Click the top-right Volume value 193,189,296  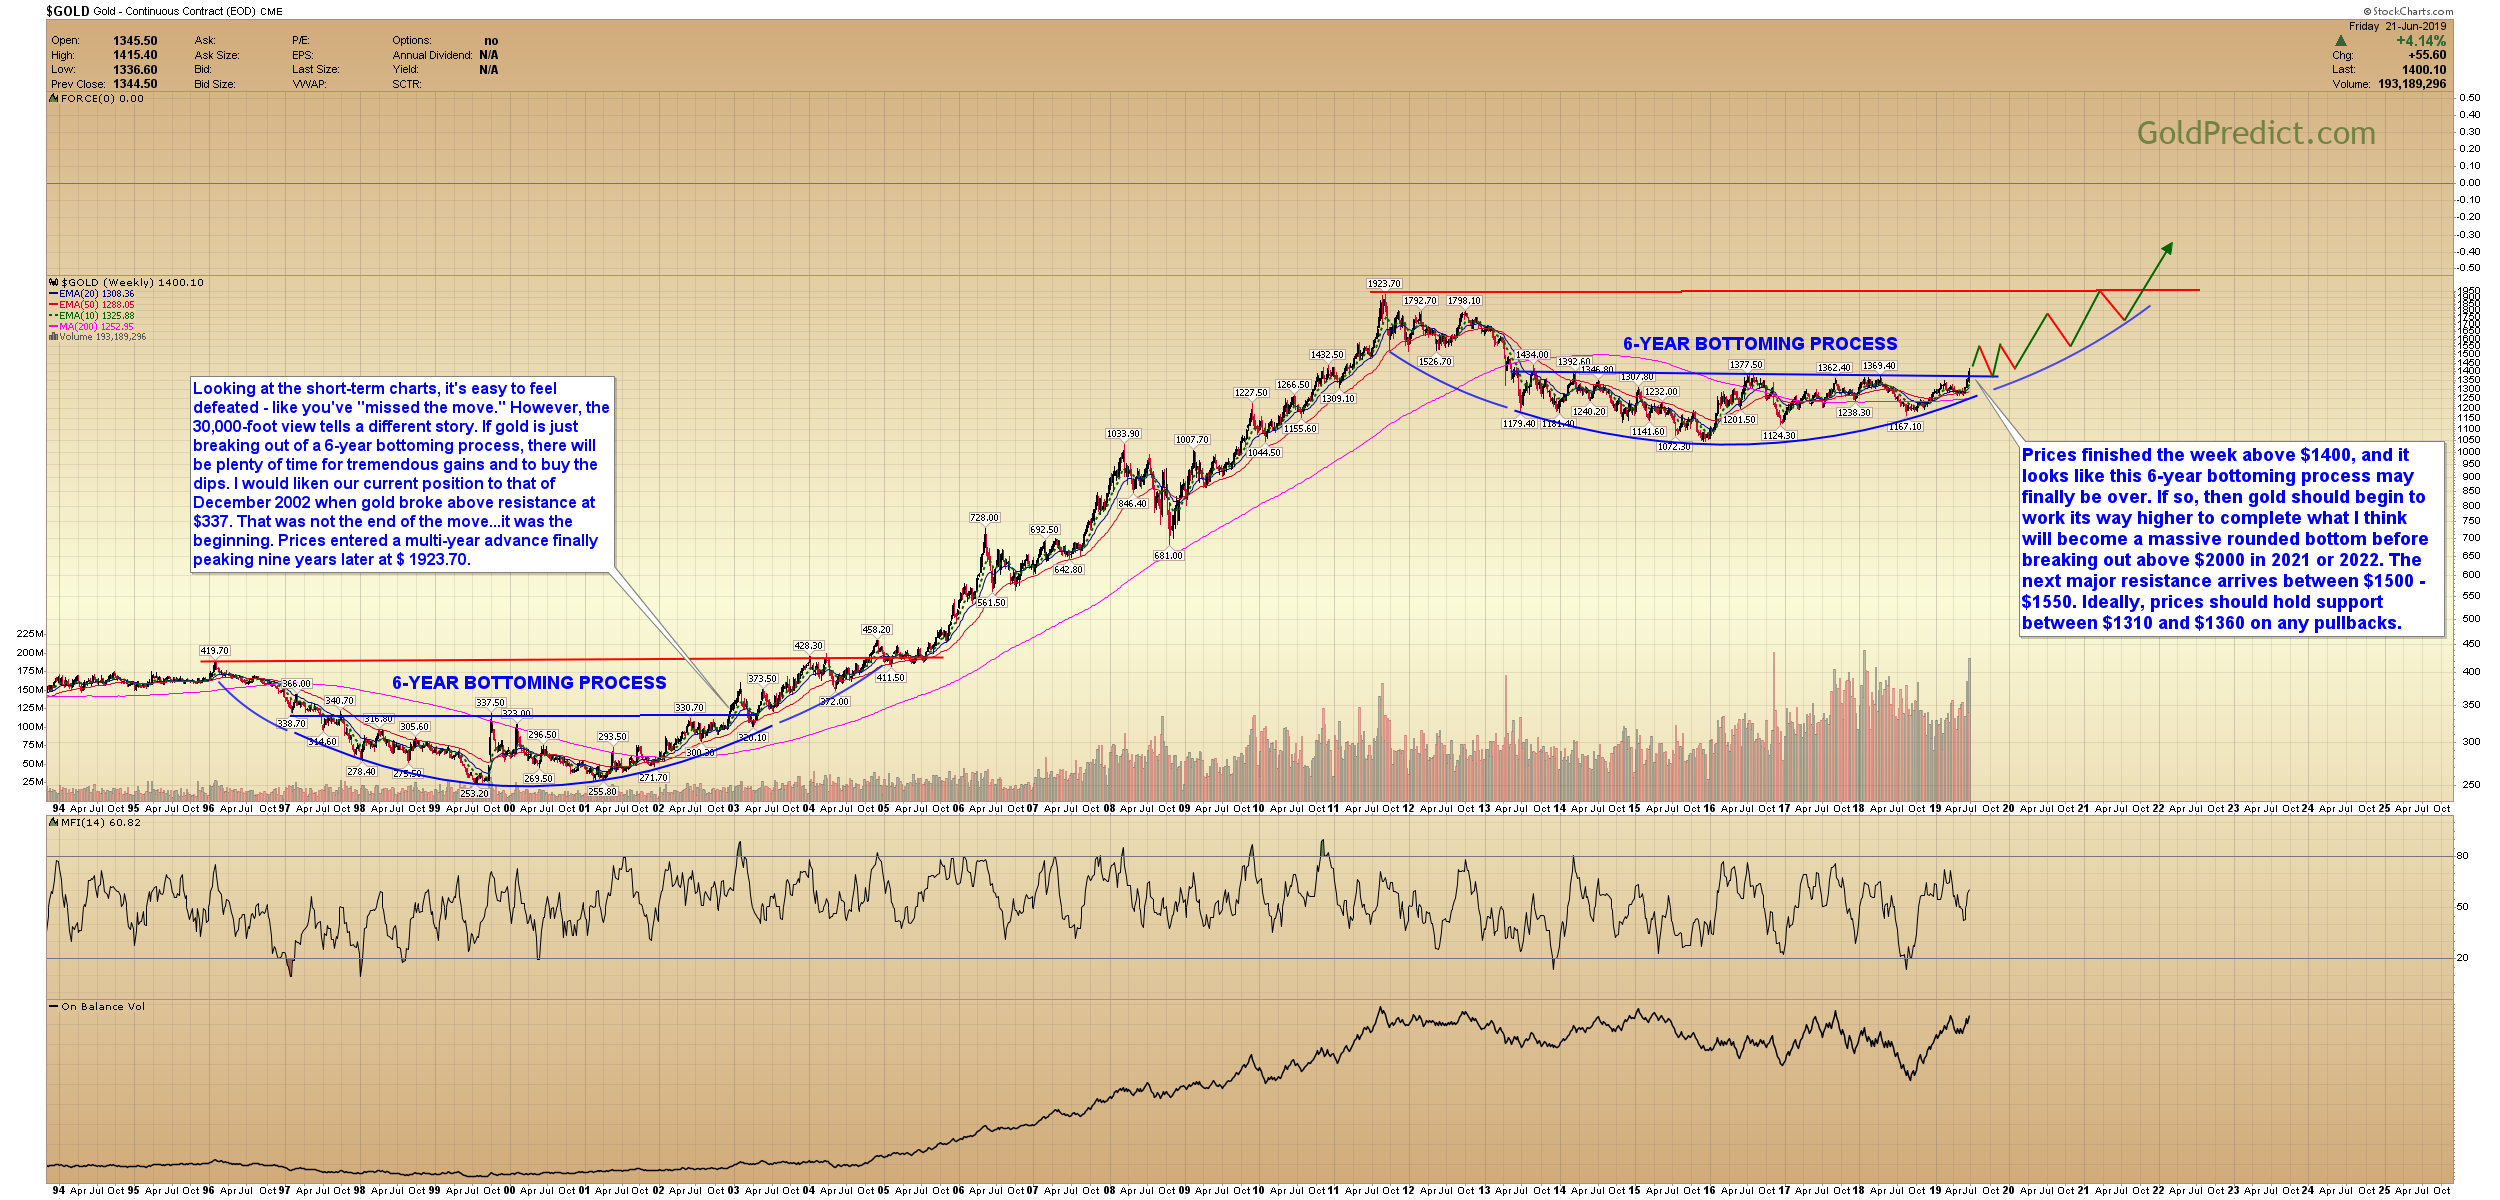[2412, 84]
